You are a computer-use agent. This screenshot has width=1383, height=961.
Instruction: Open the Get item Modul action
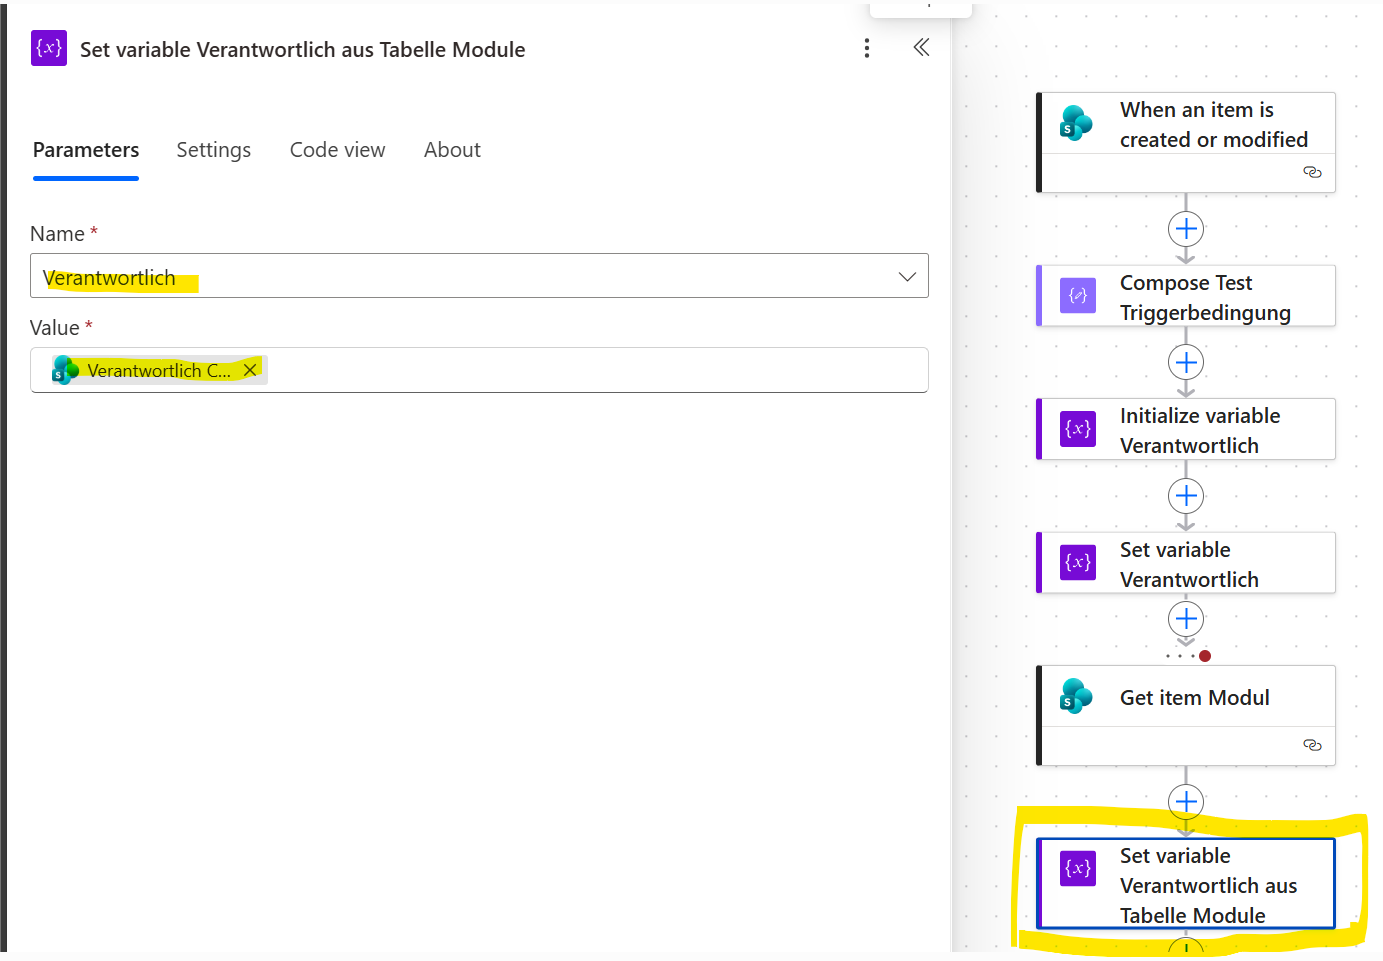[1194, 698]
